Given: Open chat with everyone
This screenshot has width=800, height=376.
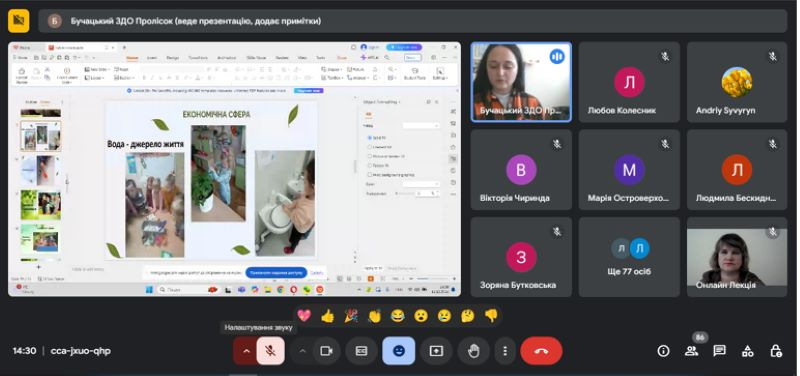Looking at the screenshot, I should (x=719, y=351).
